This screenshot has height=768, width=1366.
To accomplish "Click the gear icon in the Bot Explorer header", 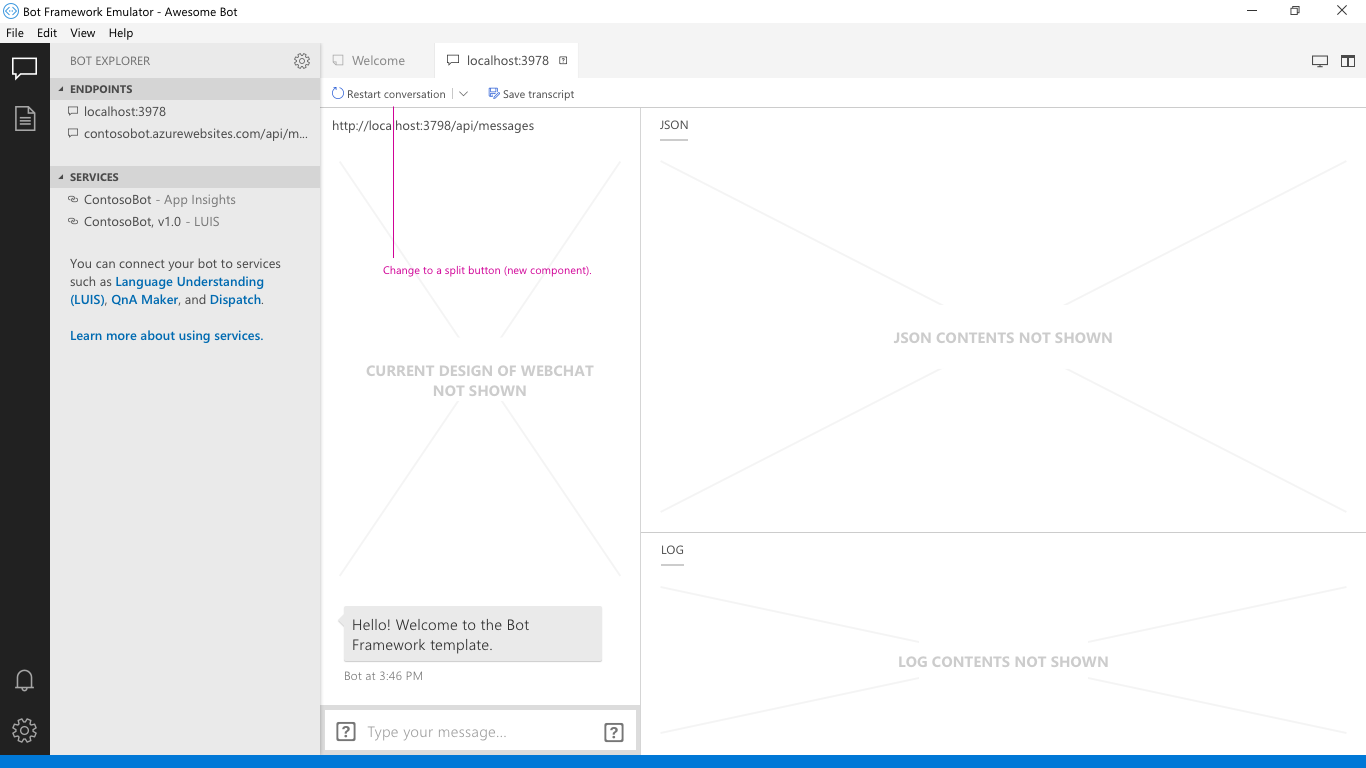I will [x=302, y=61].
